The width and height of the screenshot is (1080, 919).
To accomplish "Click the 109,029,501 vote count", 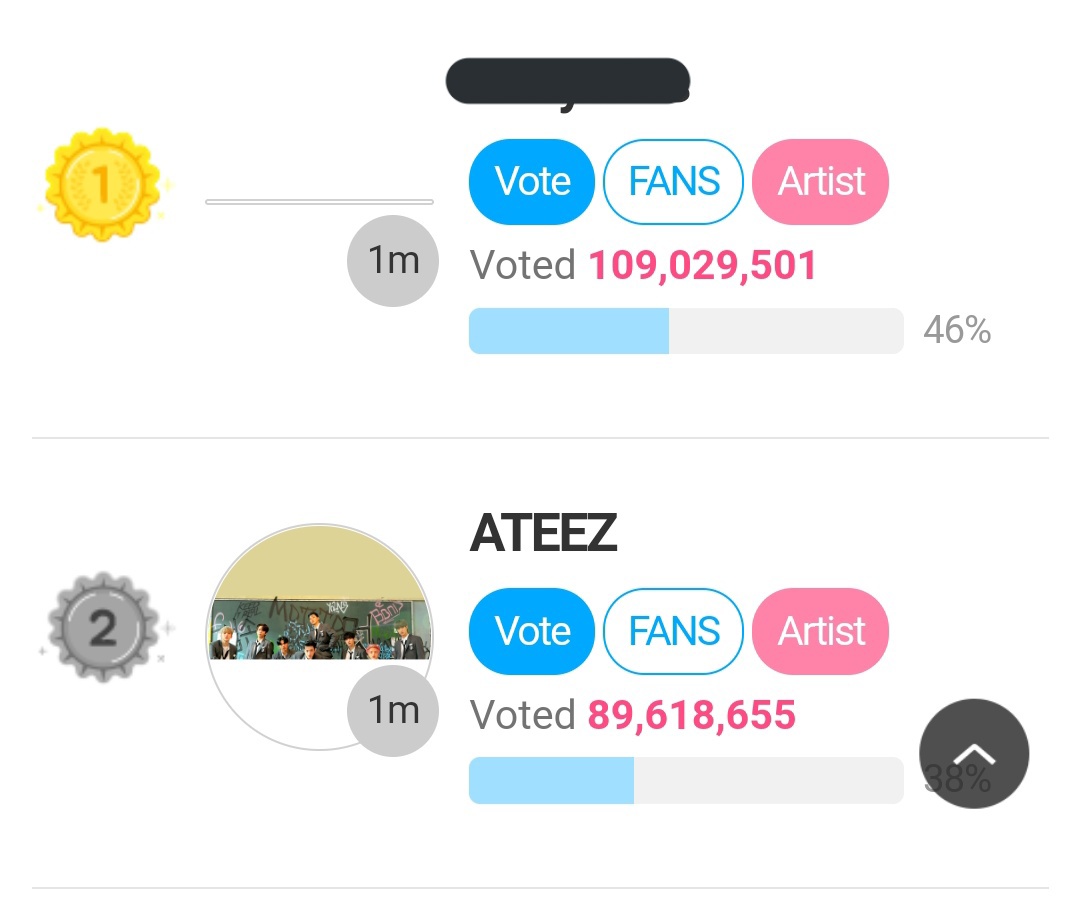I will click(702, 266).
